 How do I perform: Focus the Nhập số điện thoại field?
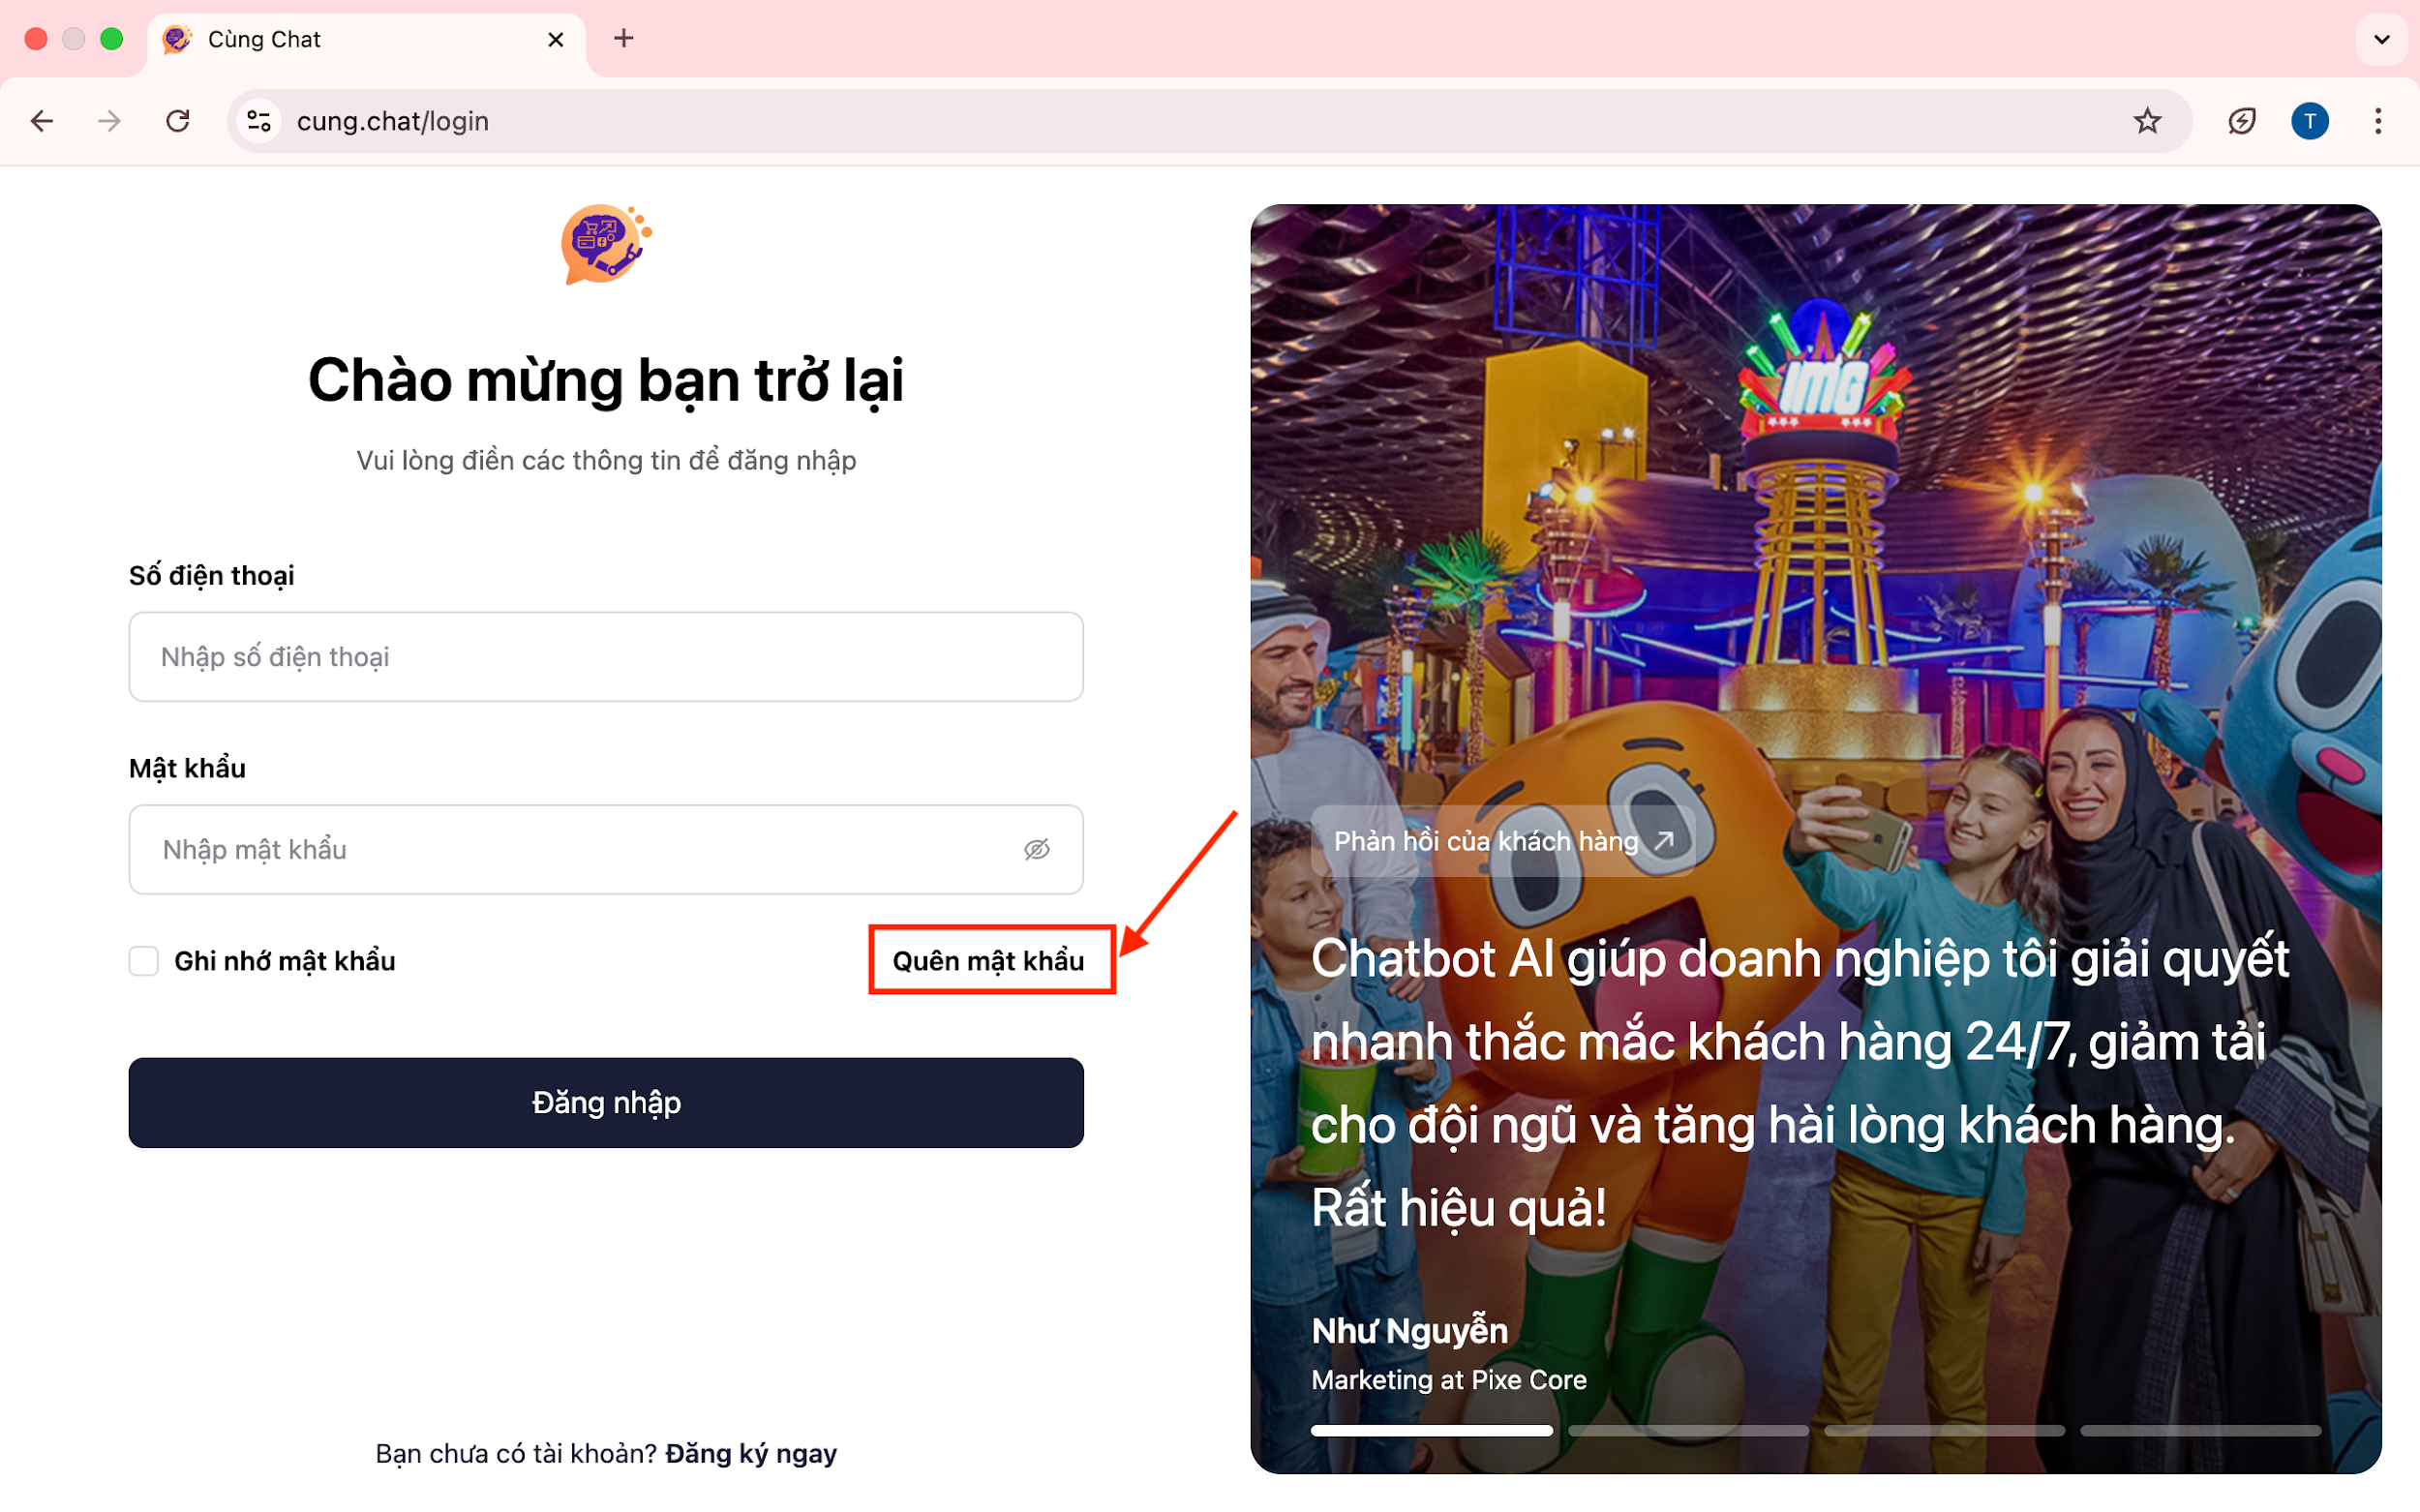pos(606,657)
